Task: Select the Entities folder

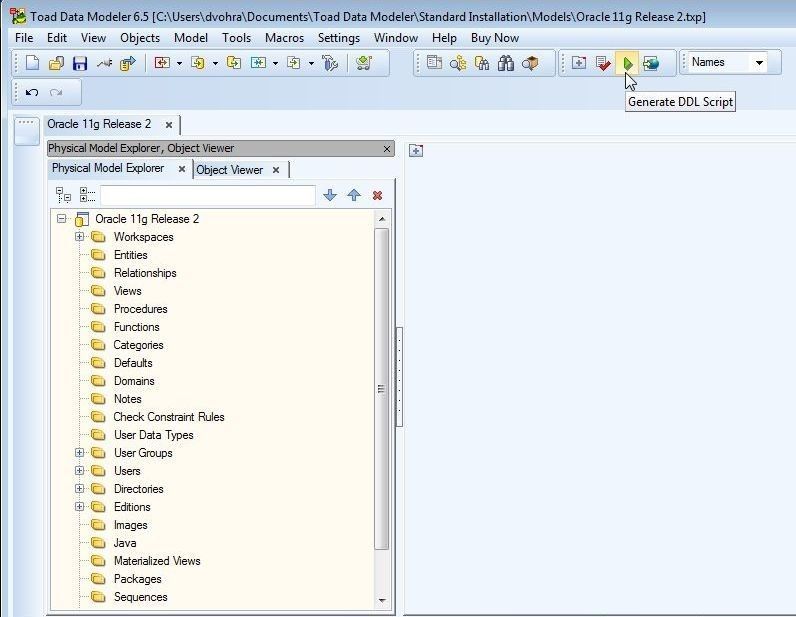Action: (130, 255)
